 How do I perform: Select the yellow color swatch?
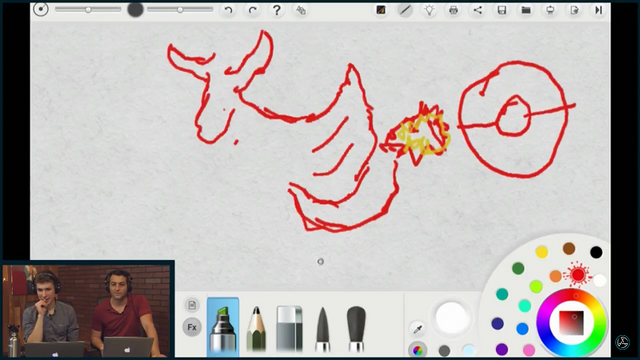pos(542,252)
